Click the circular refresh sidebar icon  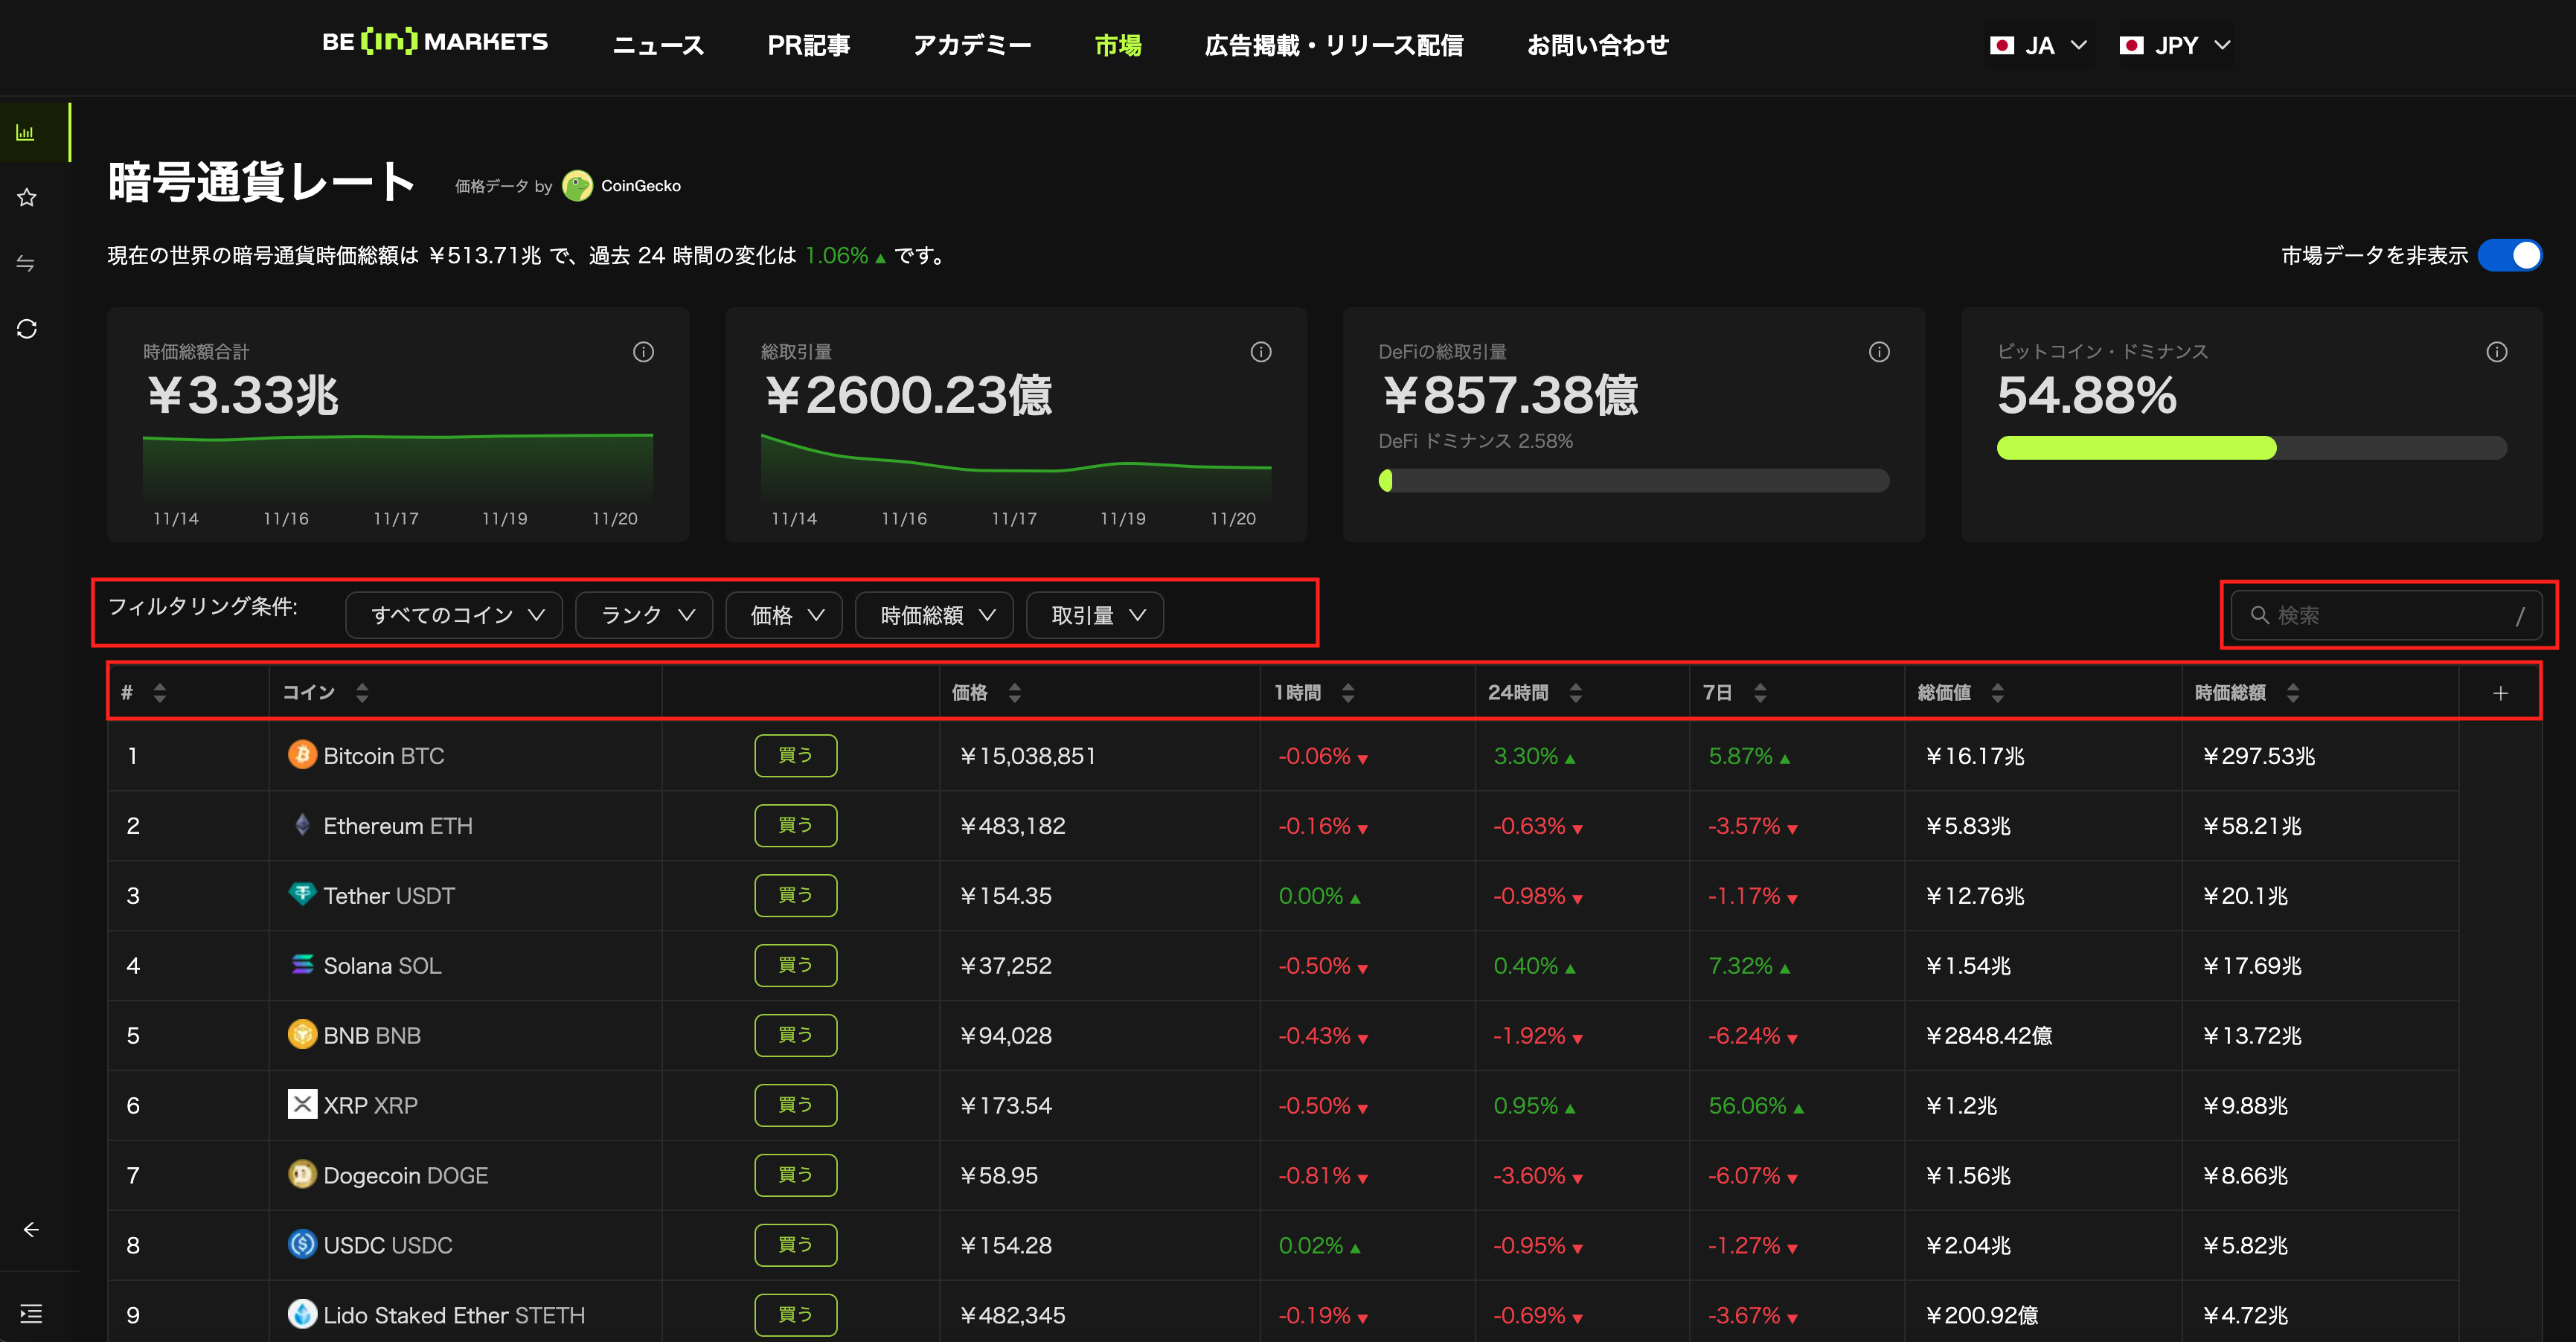tap(27, 329)
